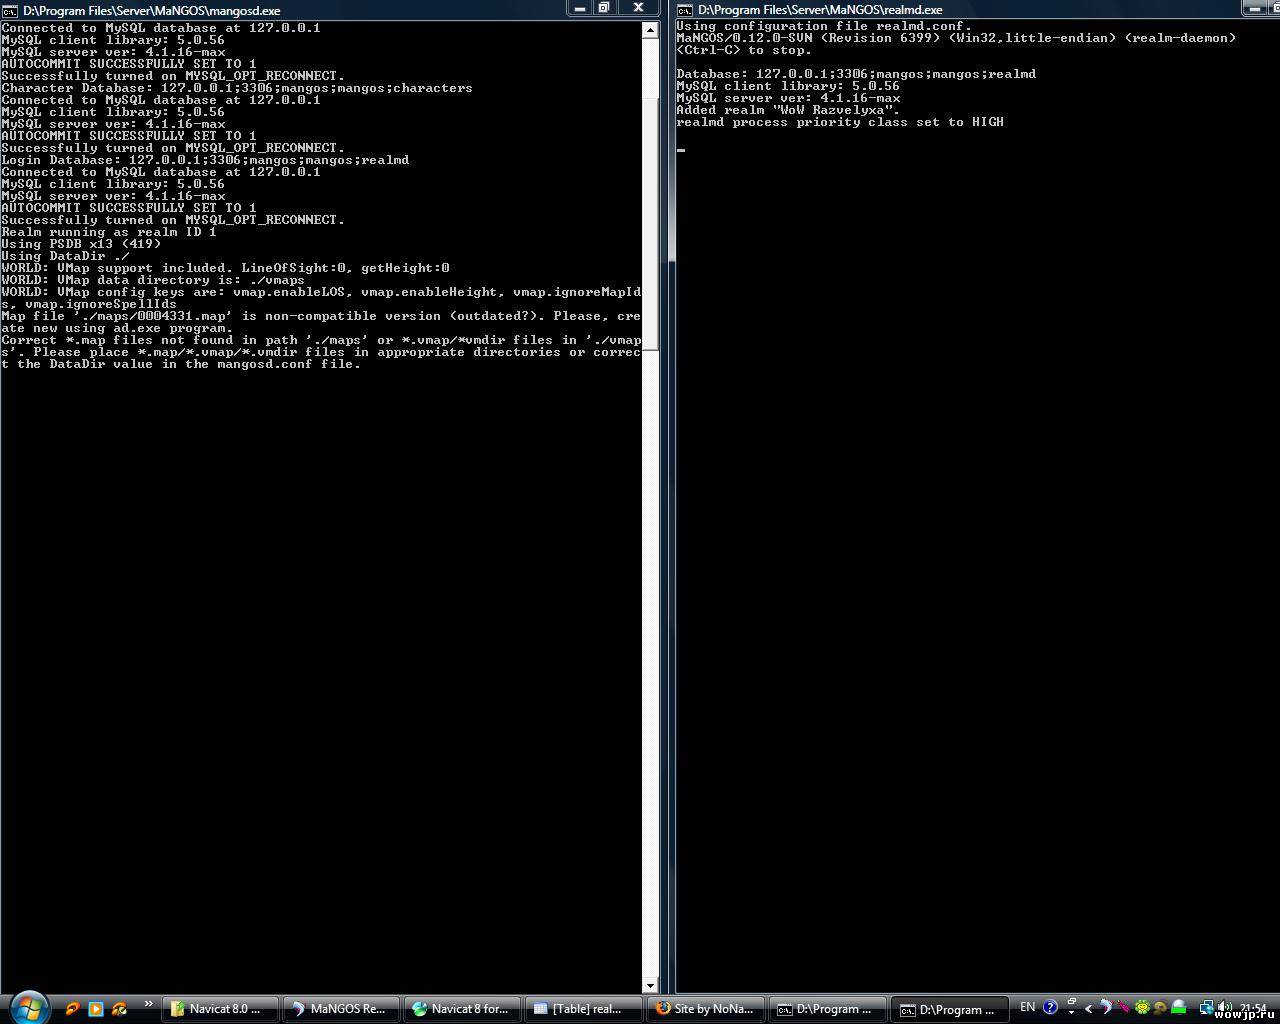Image resolution: width=1280 pixels, height=1024 pixels.
Task: Click the pink feather tray icon
Action: [x=1123, y=1007]
